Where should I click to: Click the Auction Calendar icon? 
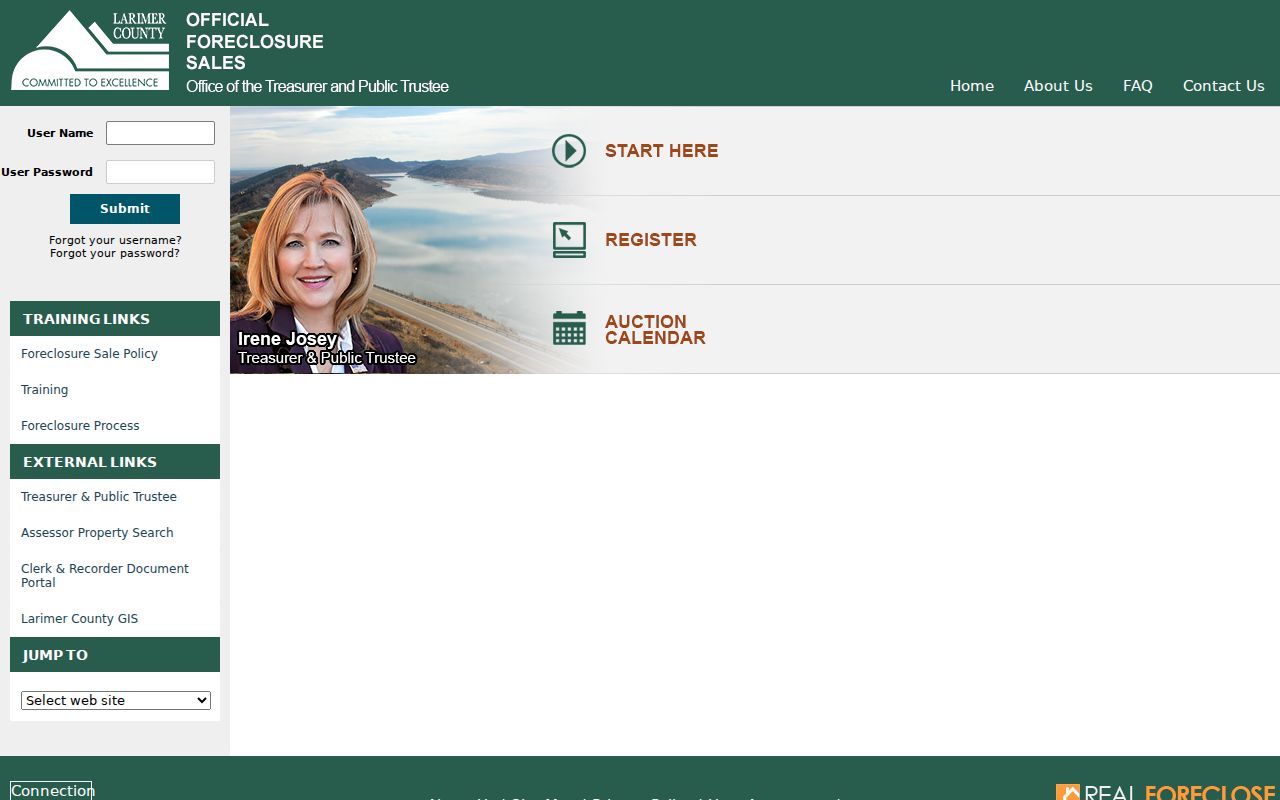pos(569,328)
